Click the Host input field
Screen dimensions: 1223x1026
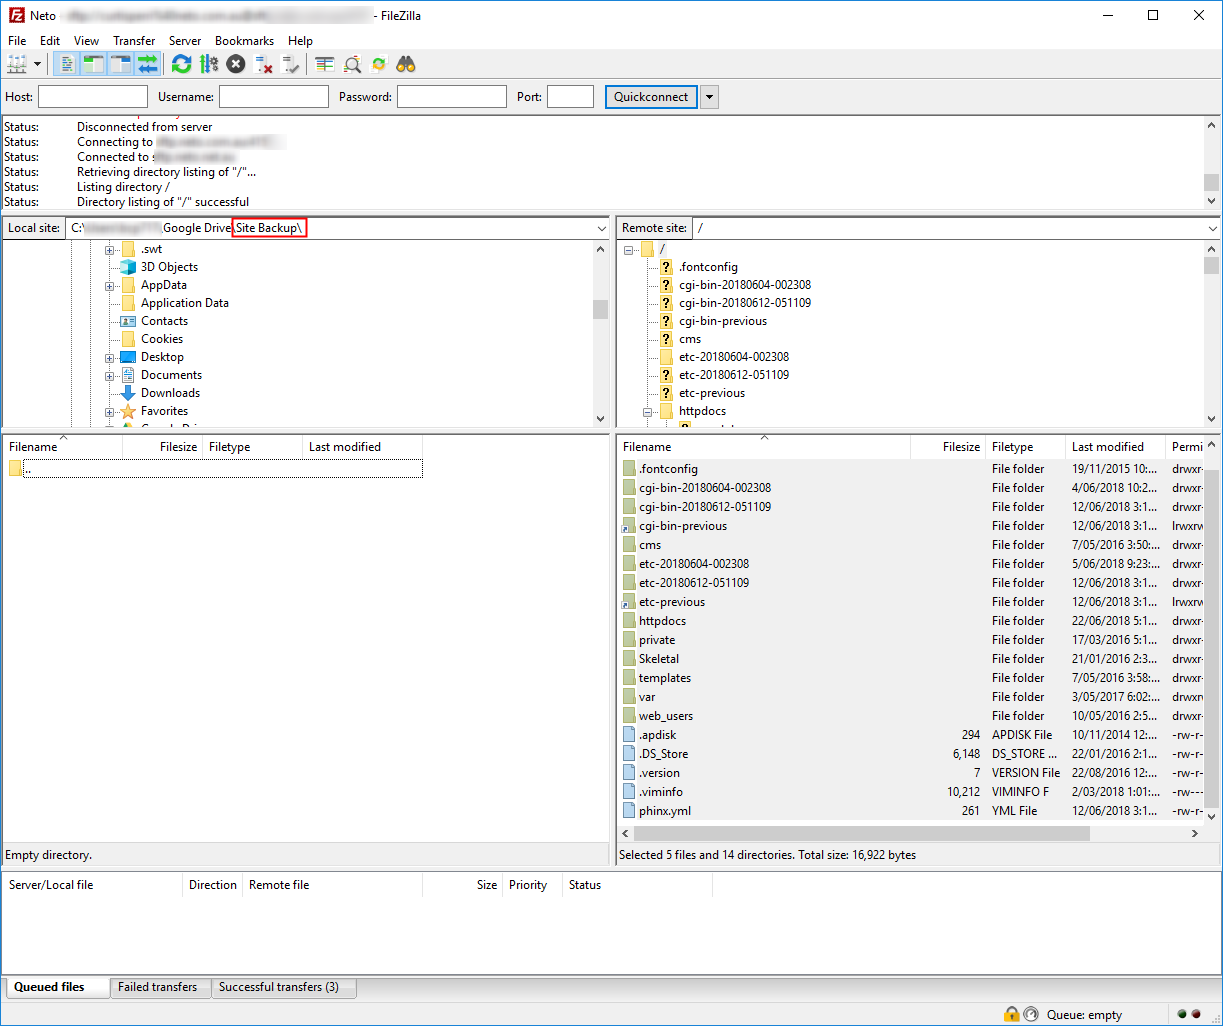coord(93,97)
